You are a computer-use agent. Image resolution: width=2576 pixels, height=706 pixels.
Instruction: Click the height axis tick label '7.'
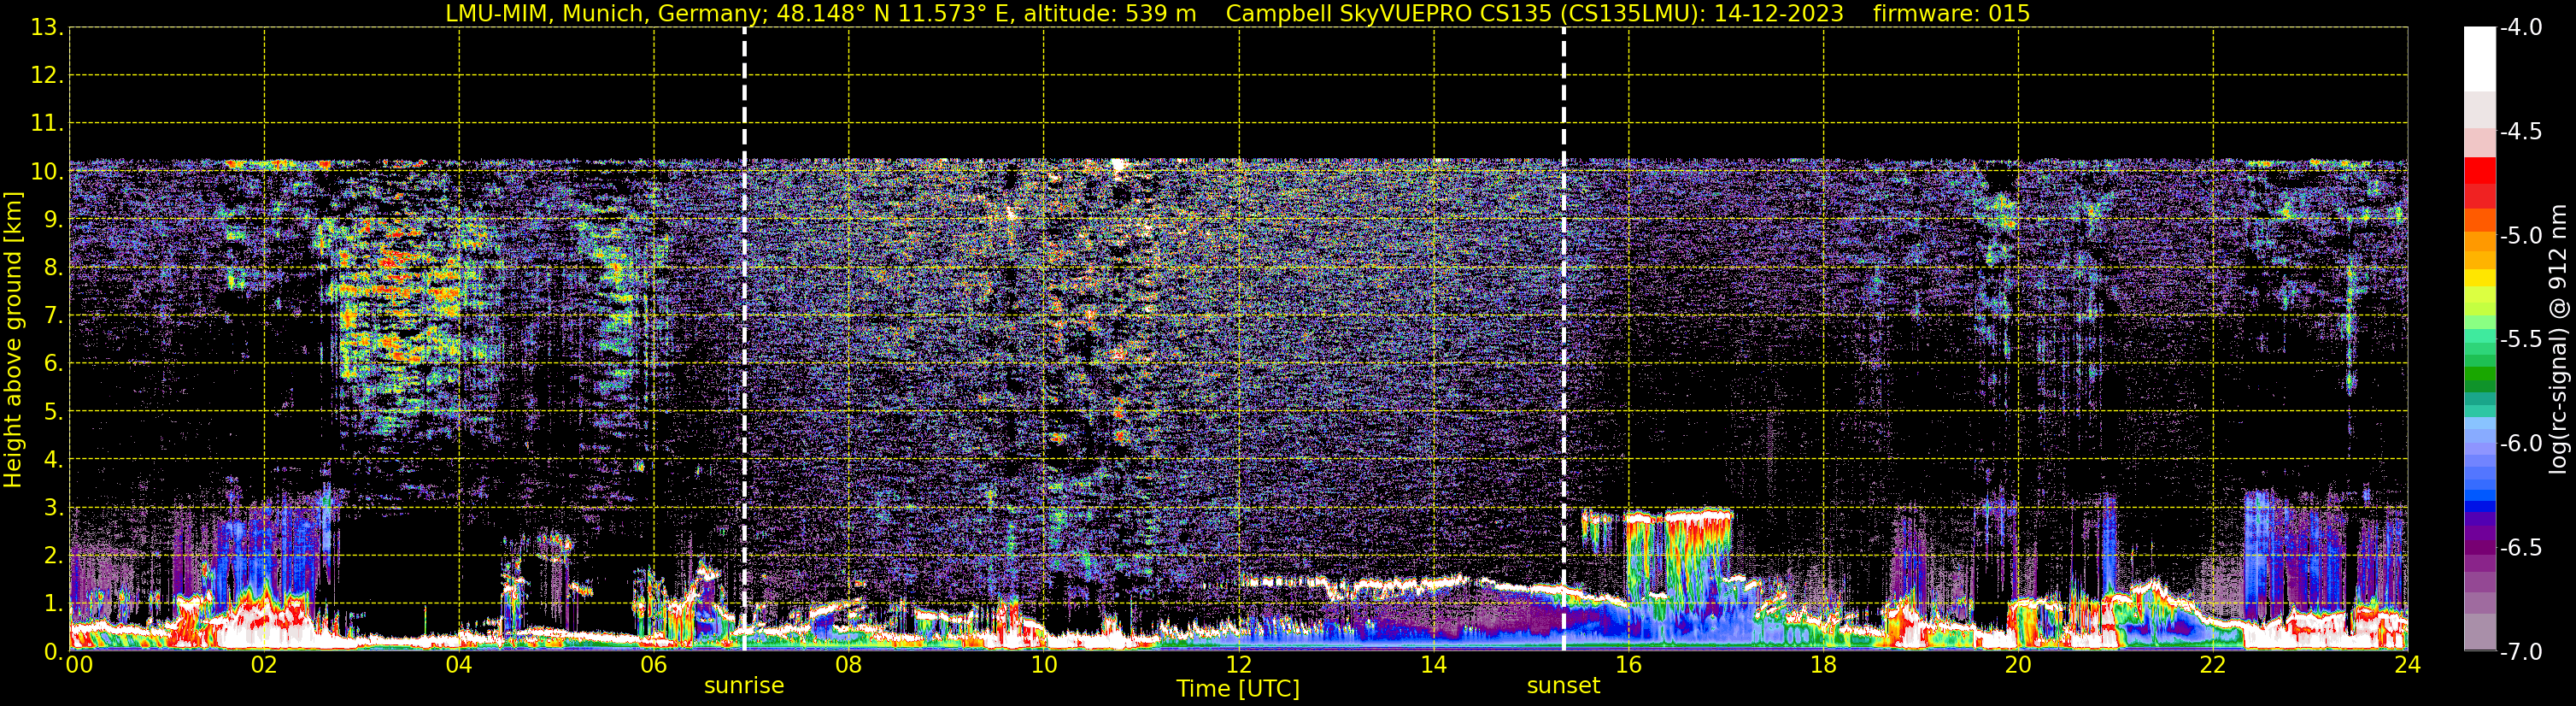pos(54,316)
